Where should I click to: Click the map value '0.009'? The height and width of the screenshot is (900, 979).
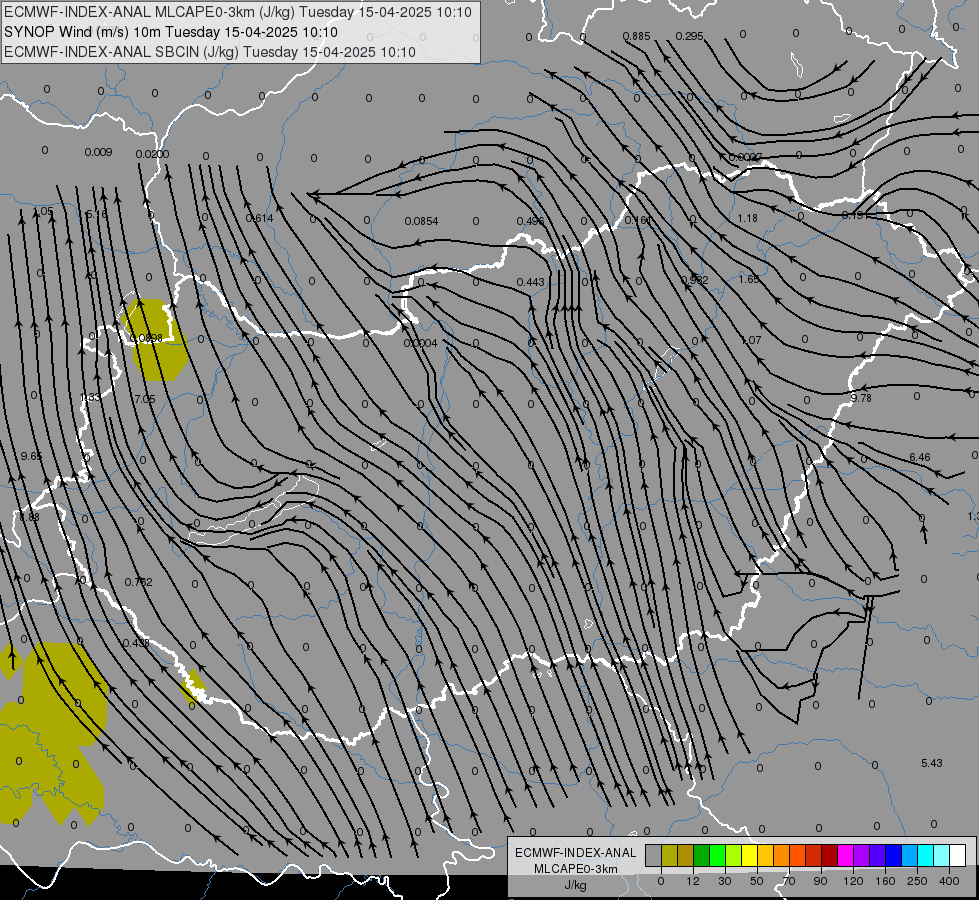click(x=98, y=152)
